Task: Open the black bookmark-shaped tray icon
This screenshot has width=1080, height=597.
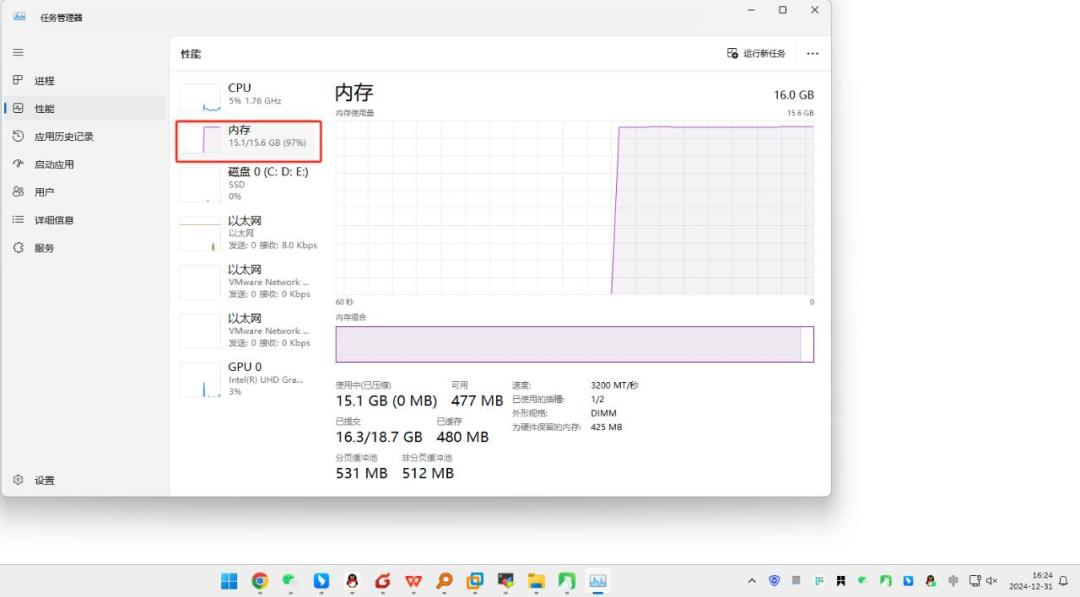Action: 840,581
